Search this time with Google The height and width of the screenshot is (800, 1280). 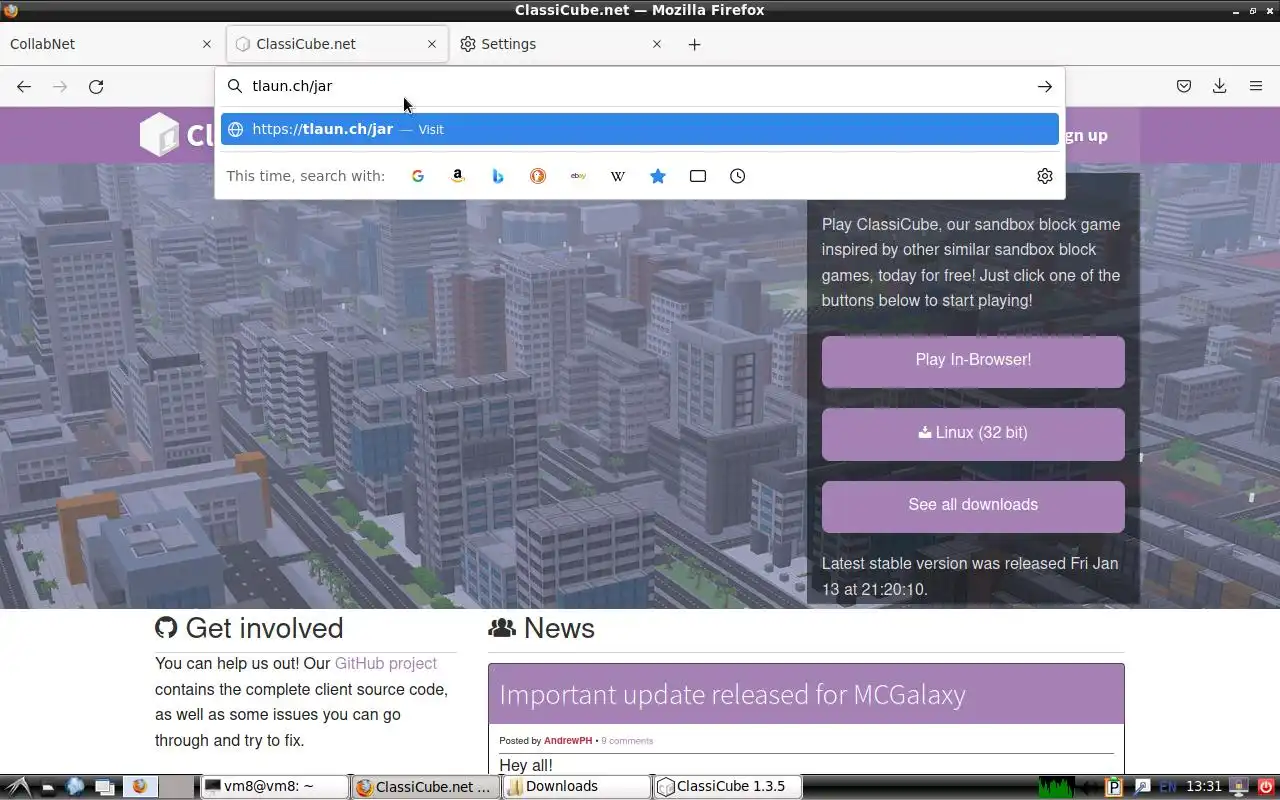point(418,176)
